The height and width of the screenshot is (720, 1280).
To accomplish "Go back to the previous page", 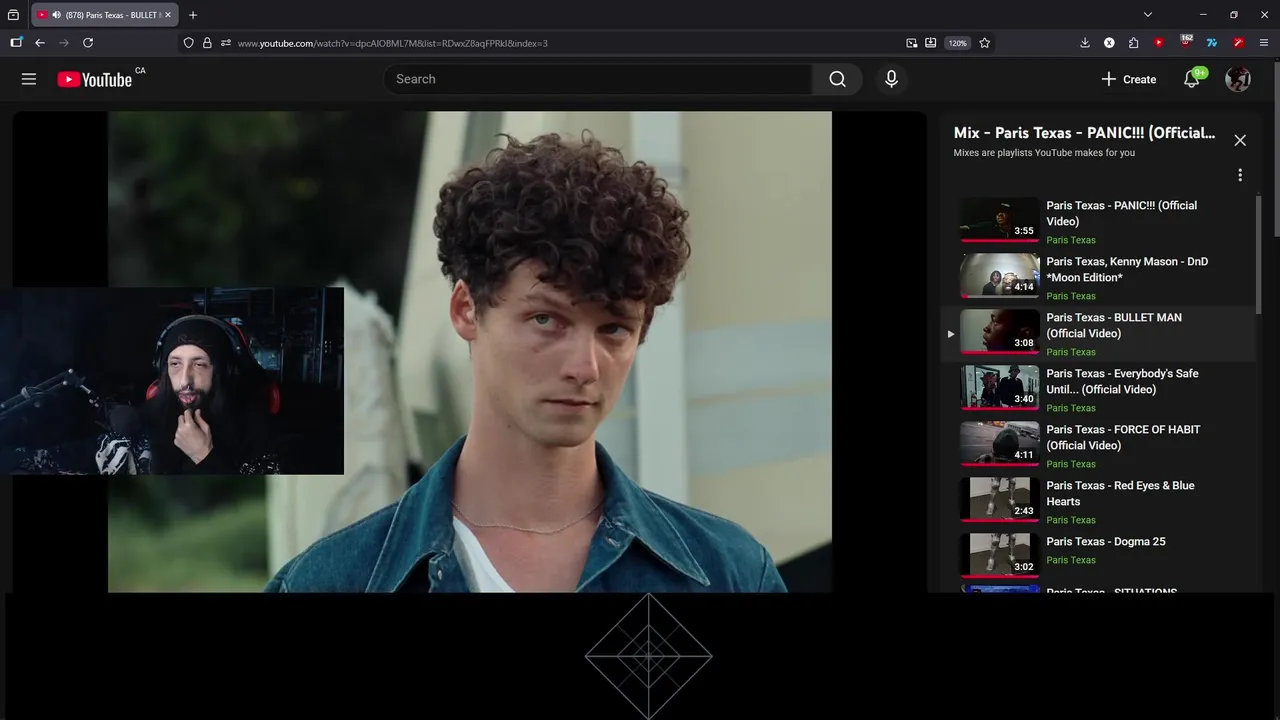I will [40, 43].
